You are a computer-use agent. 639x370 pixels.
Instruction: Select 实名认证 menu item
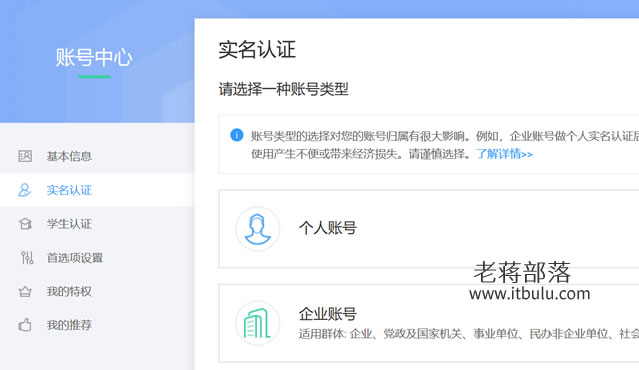click(x=97, y=190)
